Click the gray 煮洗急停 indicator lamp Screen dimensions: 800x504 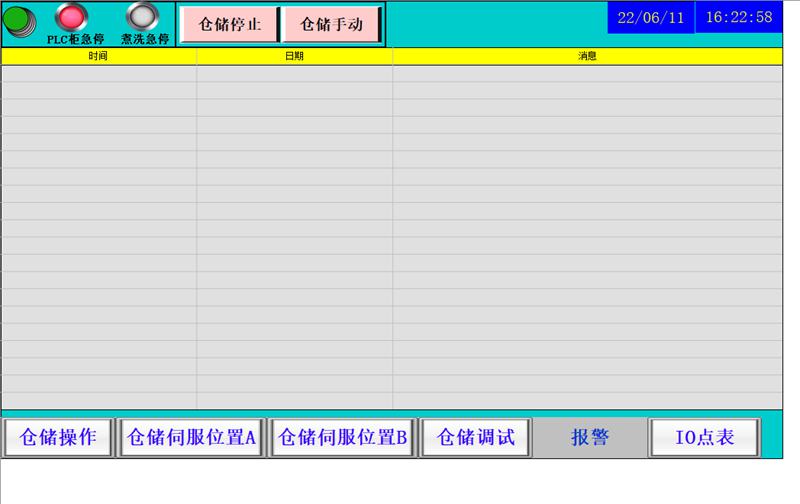pos(143,17)
